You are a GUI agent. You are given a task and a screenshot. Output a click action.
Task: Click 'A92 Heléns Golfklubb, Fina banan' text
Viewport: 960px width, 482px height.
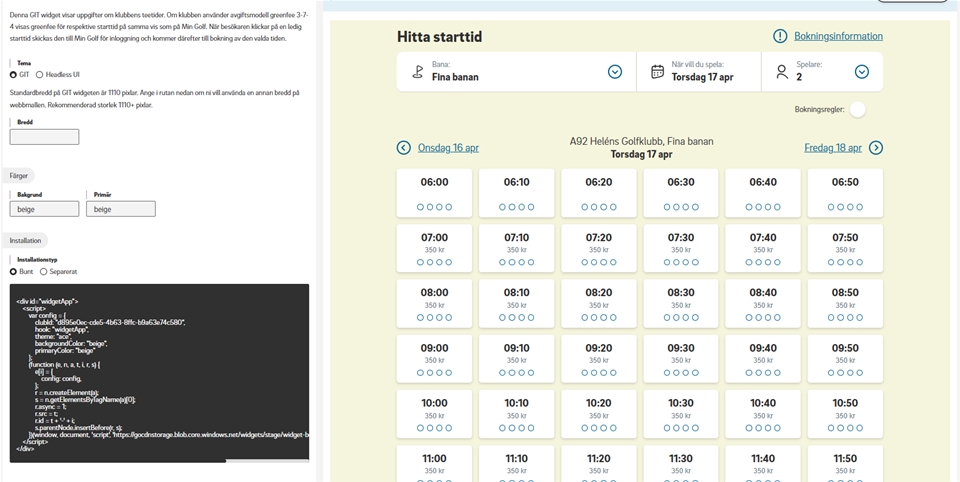641,141
